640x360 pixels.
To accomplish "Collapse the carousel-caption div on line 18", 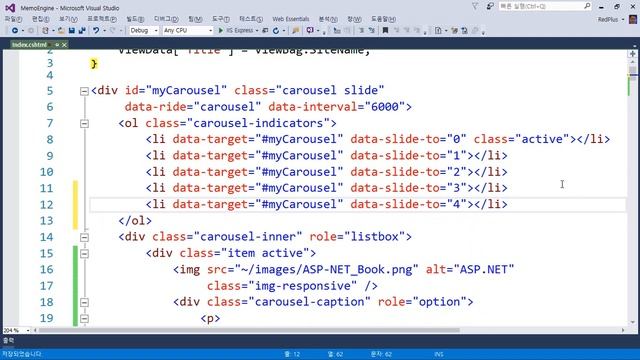I will (84, 302).
